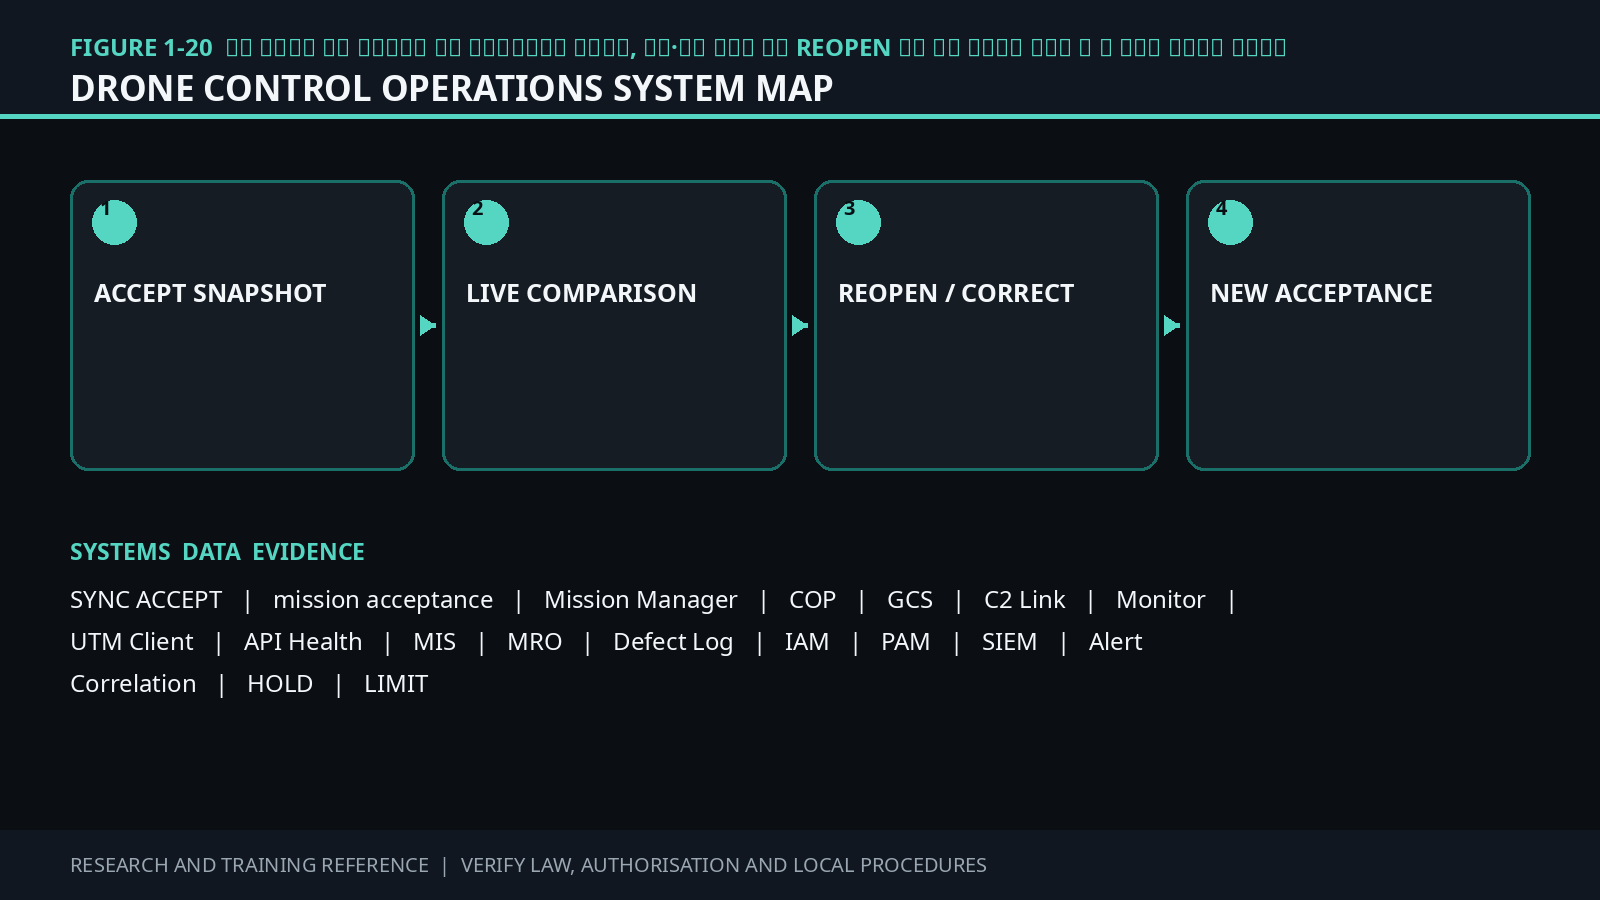1600x900 pixels.
Task: Click VERIFY LAW, AUTHORISATION AND LOCAL PROCEDURES text
Action: [724, 865]
